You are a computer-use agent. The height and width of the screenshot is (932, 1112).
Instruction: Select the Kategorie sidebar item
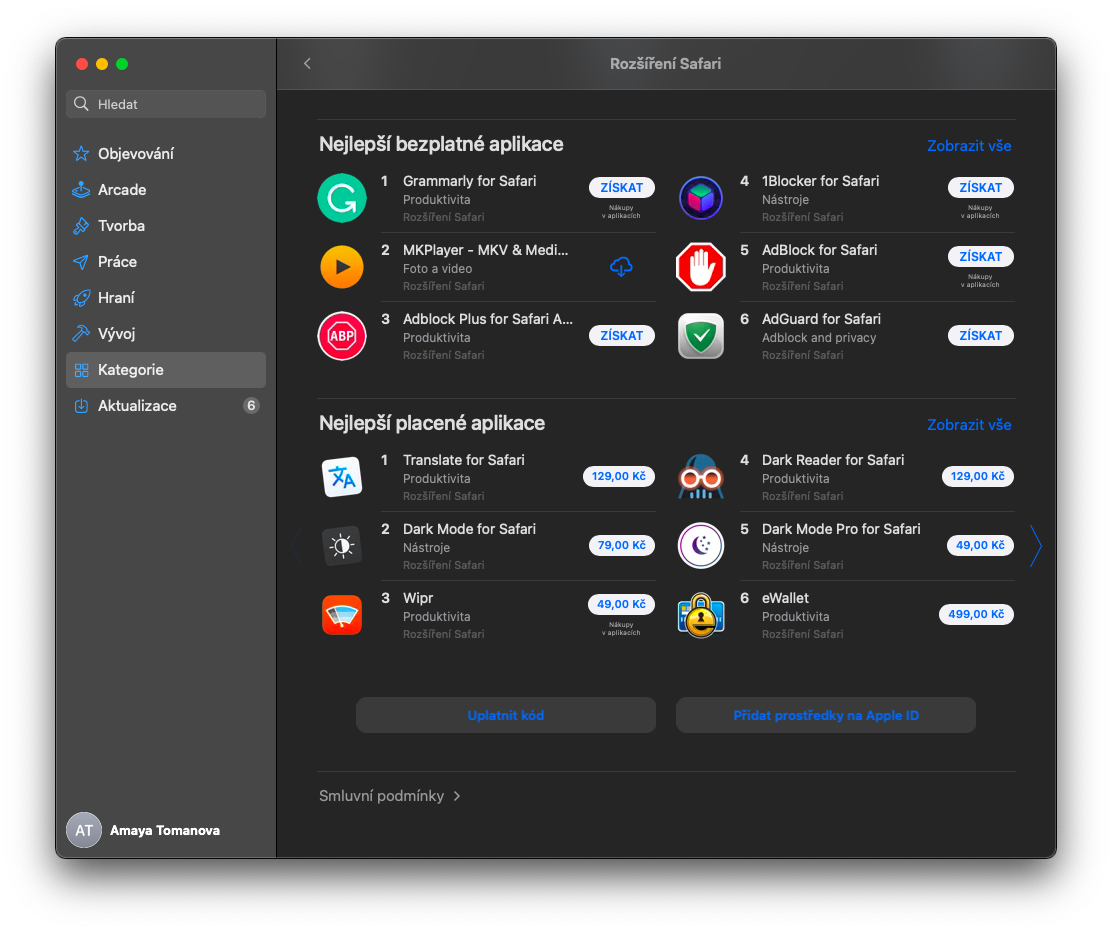click(x=166, y=370)
